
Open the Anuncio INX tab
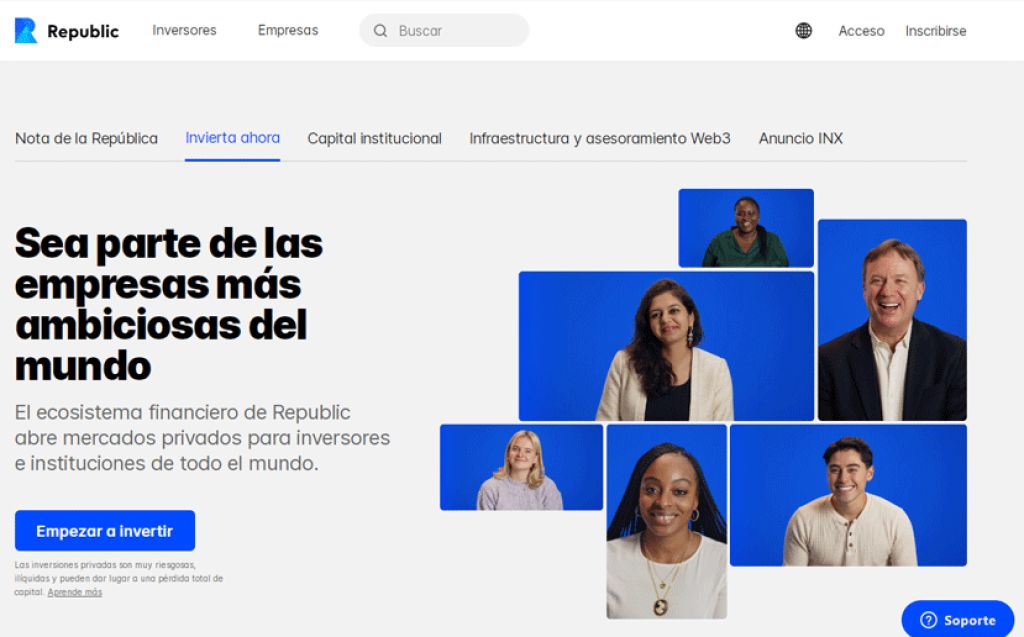[801, 139]
